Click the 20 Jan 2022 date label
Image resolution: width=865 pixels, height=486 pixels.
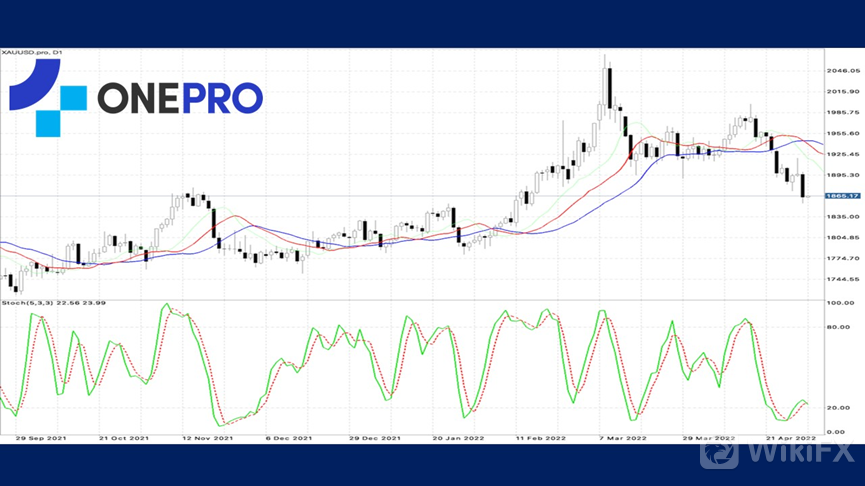click(x=458, y=438)
